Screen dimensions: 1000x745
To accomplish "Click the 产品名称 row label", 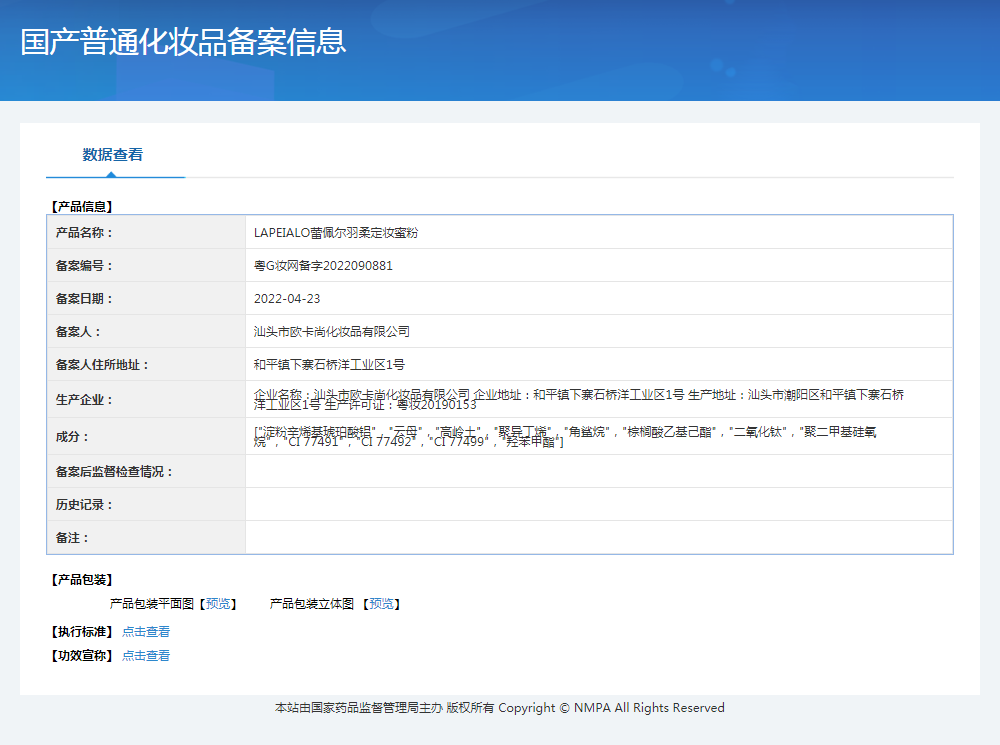I will point(84,233).
